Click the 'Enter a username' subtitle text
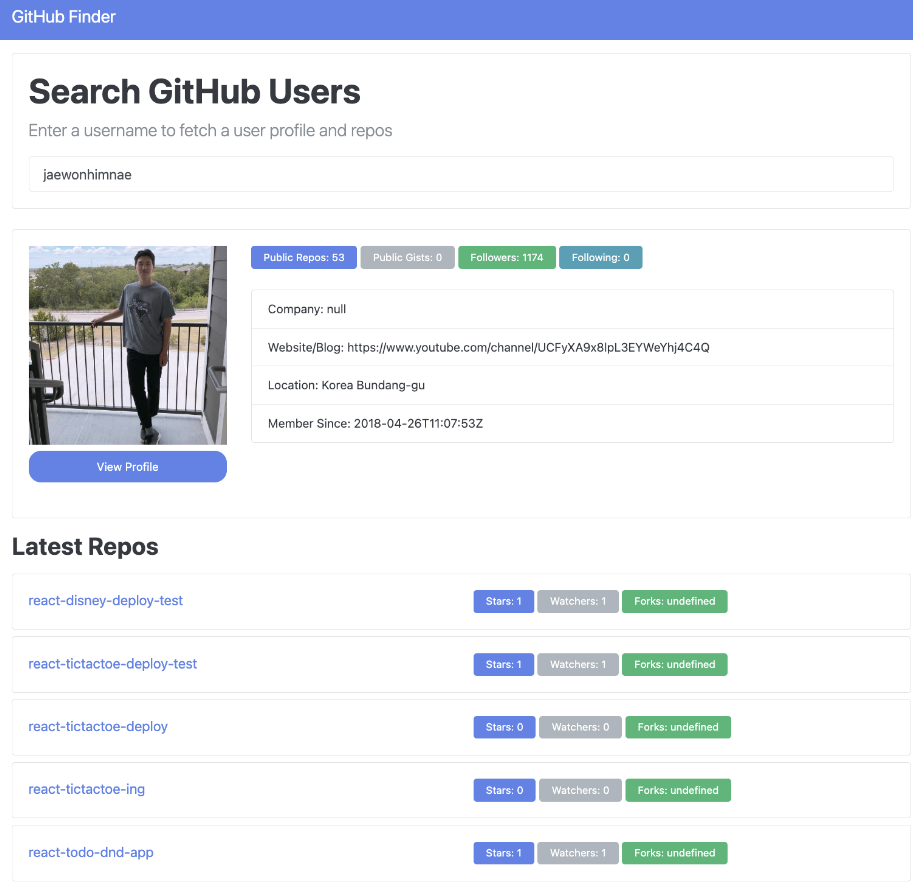This screenshot has width=913, height=890. point(210,130)
